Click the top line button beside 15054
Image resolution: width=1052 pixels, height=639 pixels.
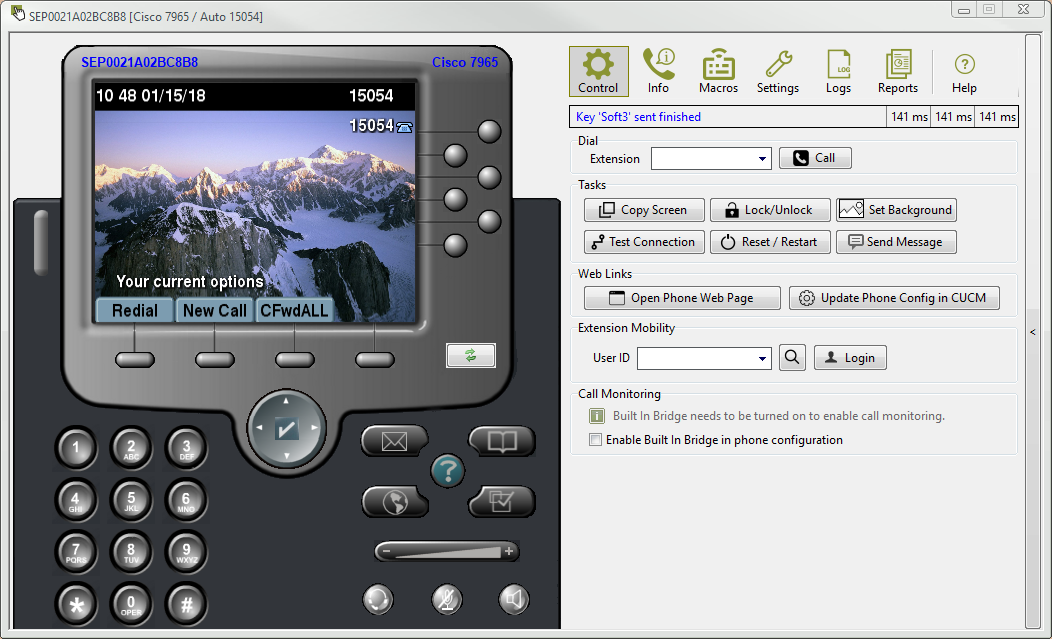pos(489,132)
